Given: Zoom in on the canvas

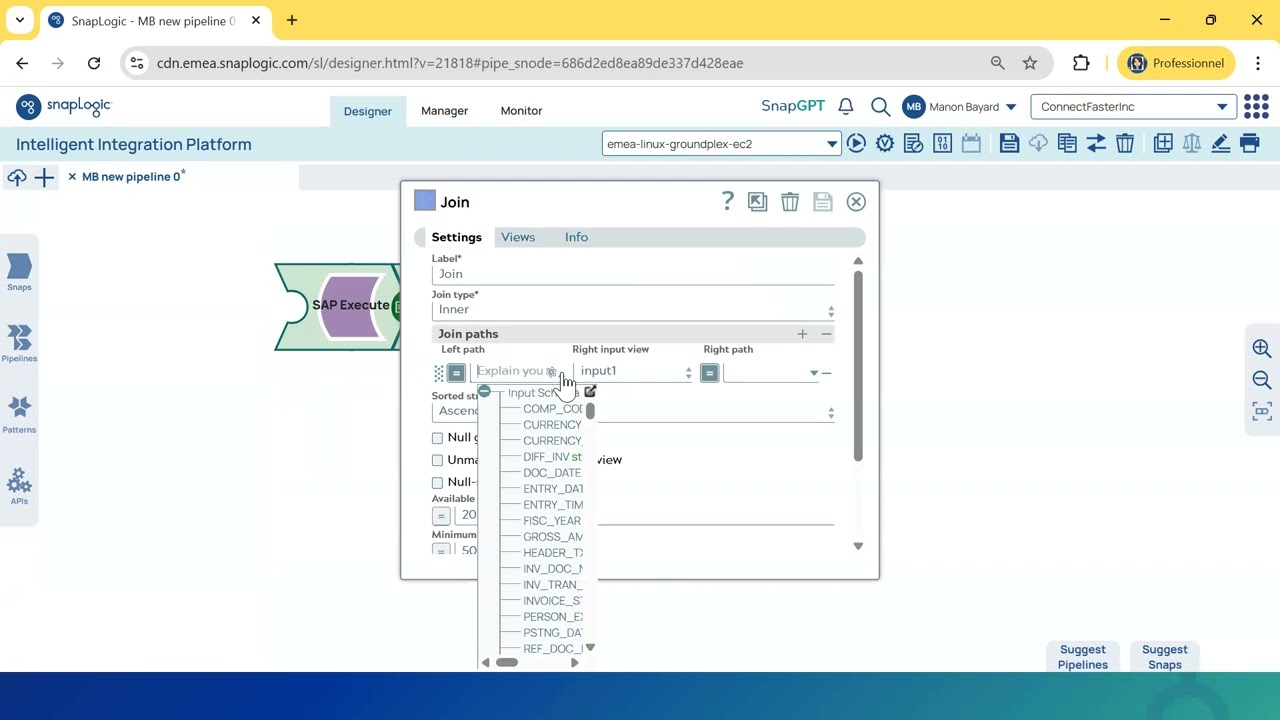Looking at the screenshot, I should pos(1262,348).
